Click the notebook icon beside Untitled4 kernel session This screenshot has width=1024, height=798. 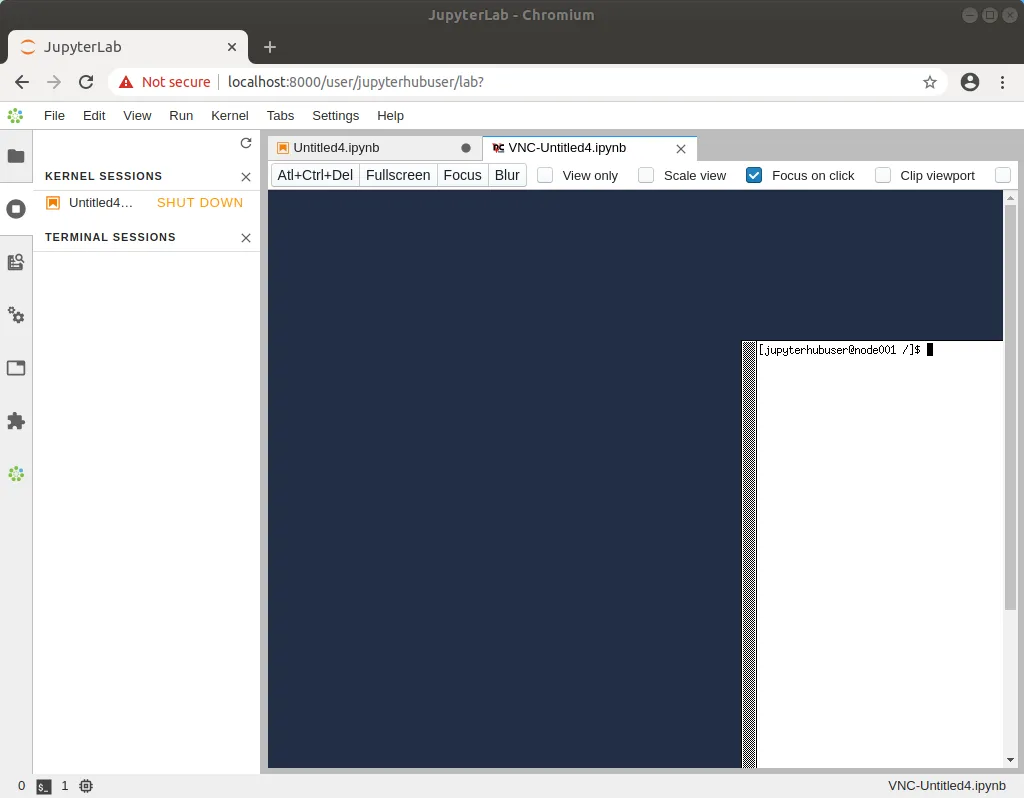coord(53,203)
